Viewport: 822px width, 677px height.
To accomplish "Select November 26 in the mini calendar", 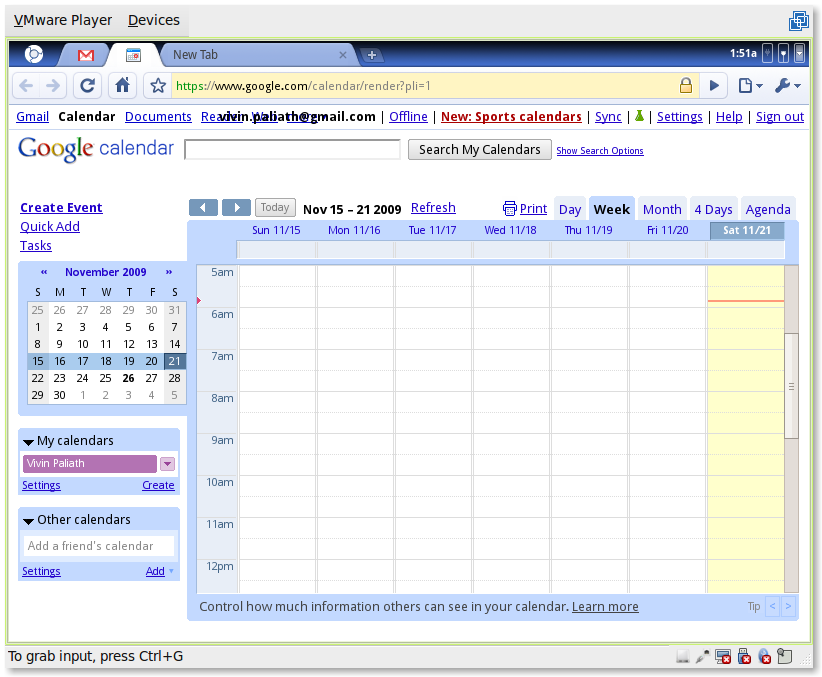I will (x=128, y=378).
